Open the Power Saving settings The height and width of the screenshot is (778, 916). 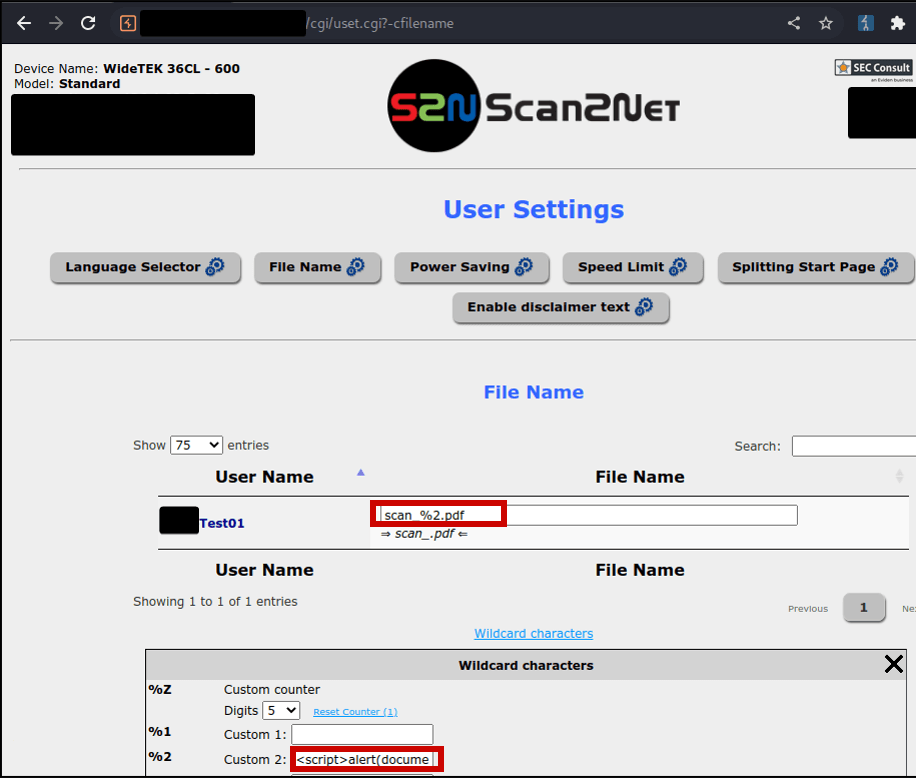[x=470, y=268]
